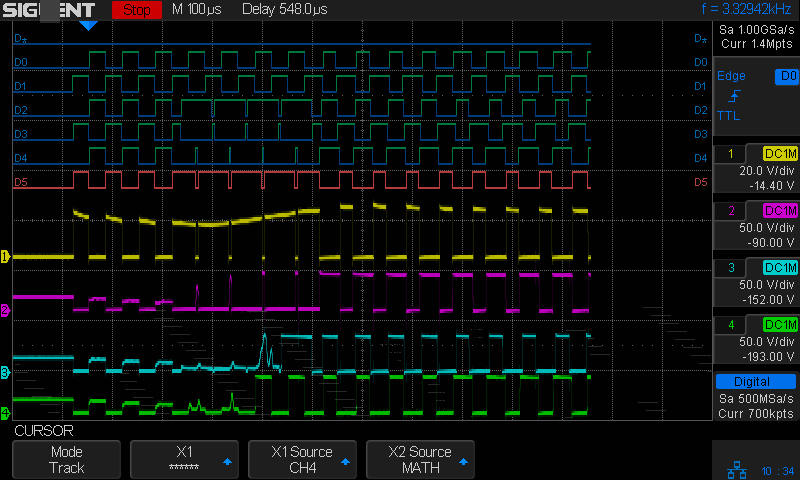Click the blue arrow on X1 Source button
This screenshot has width=800, height=480.
[345, 462]
